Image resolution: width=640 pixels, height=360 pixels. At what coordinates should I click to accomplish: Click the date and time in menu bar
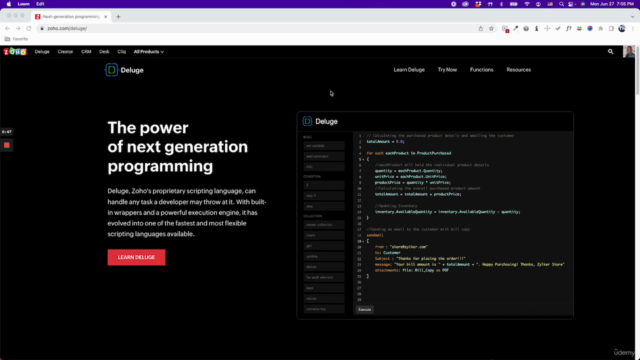[x=612, y=4]
